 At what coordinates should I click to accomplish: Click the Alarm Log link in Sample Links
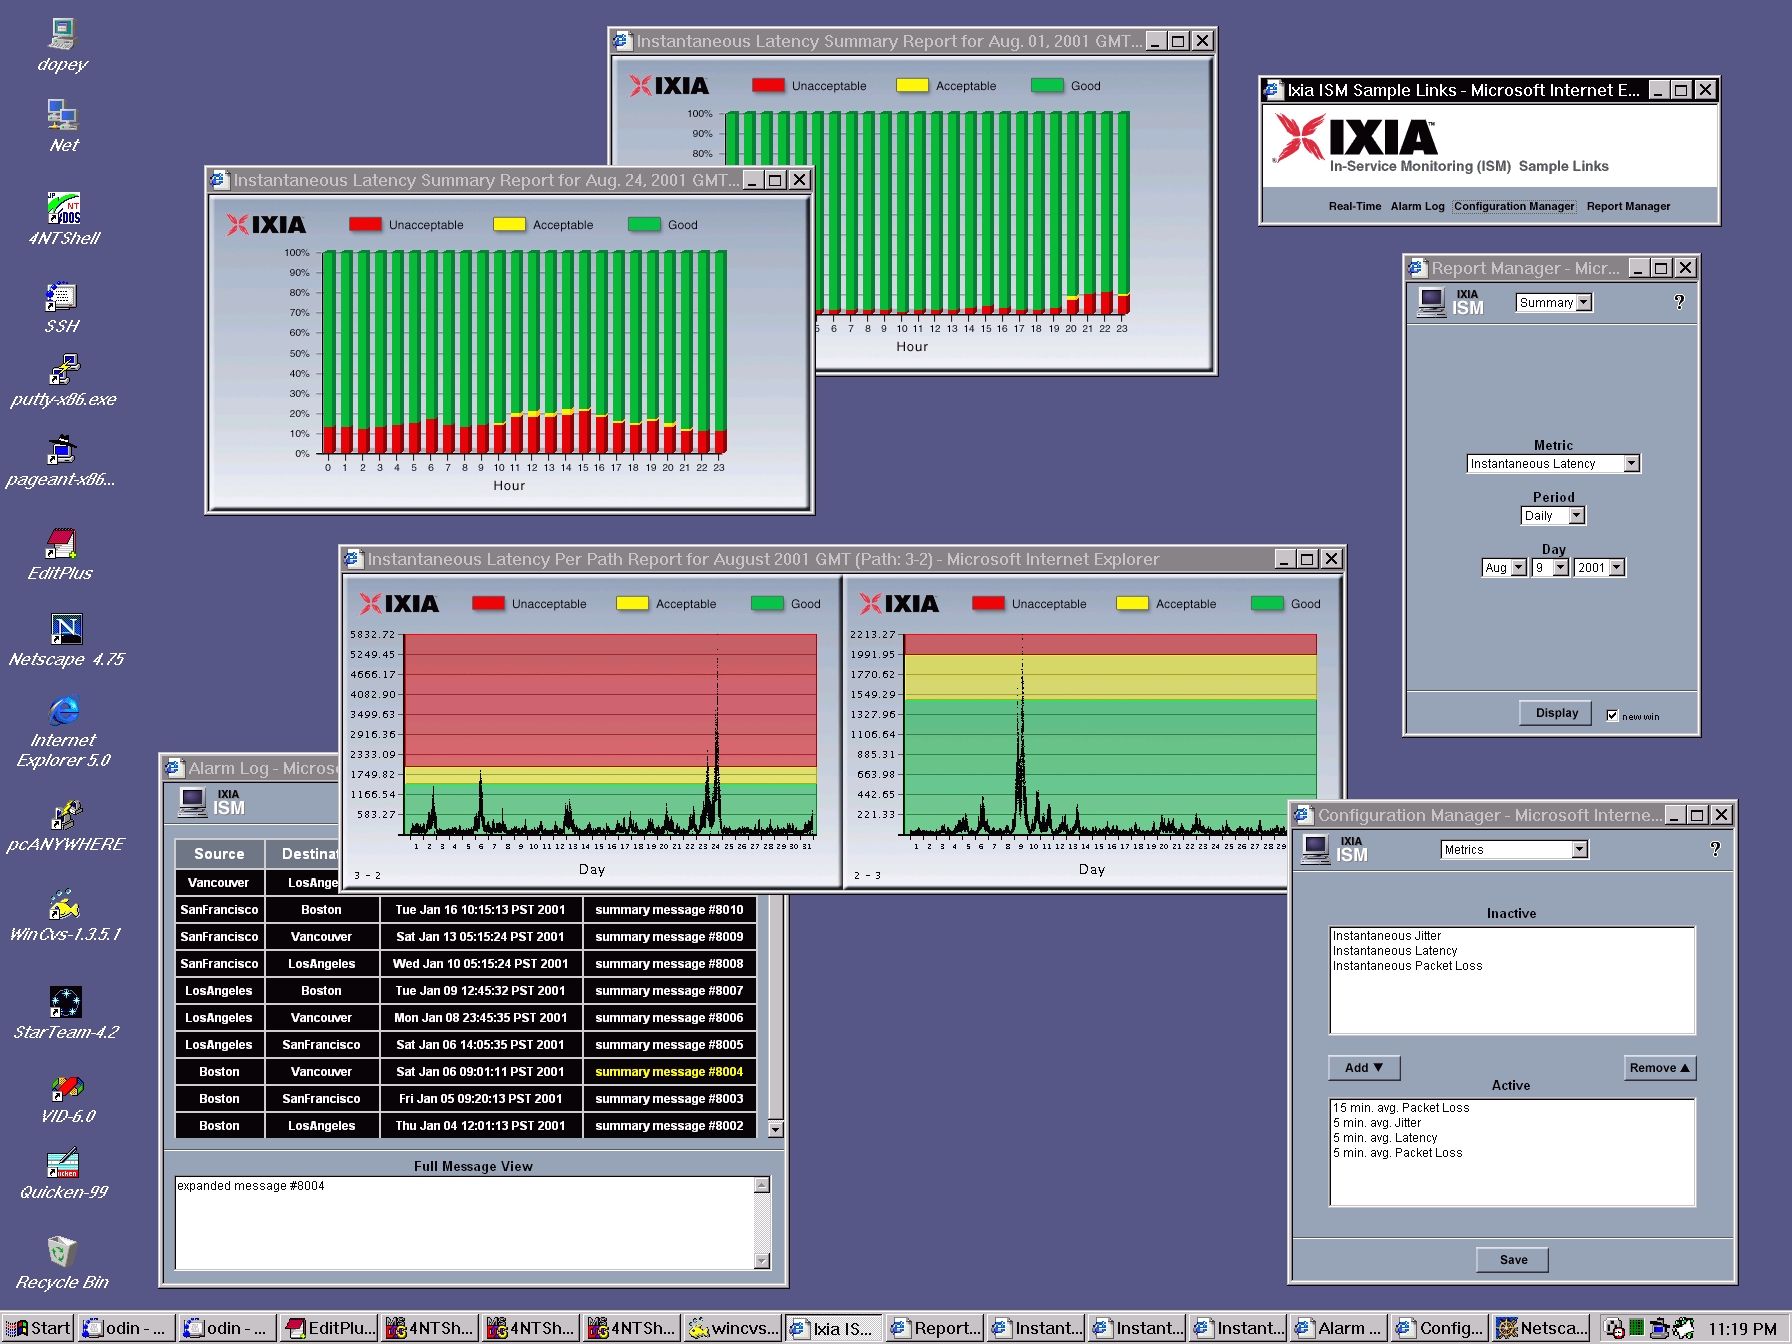1417,206
